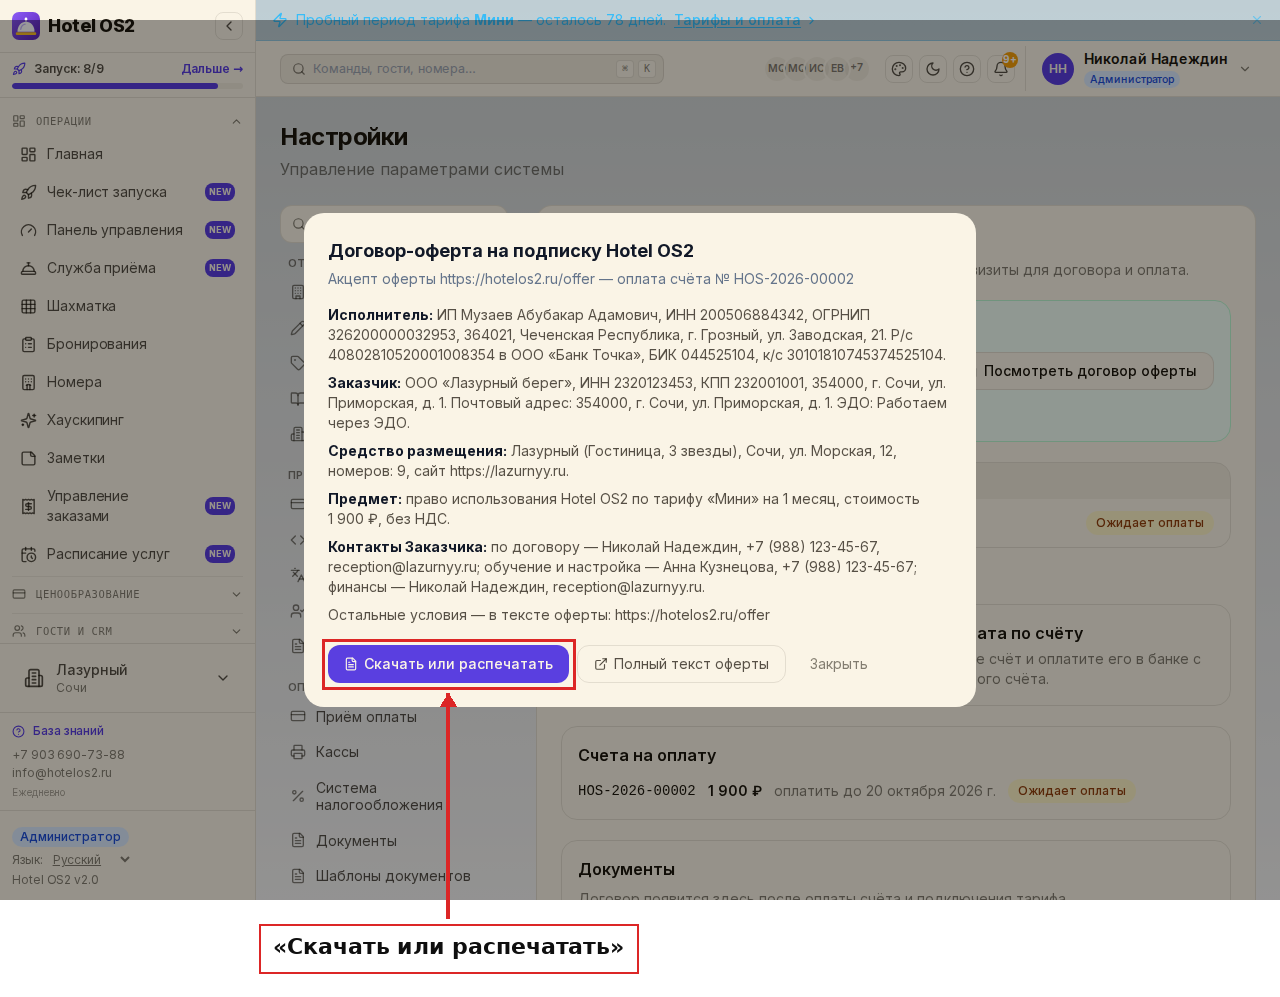Viewport: 1280px width, 997px height.
Task: Open Полный текст оферты button
Action: coord(681,664)
